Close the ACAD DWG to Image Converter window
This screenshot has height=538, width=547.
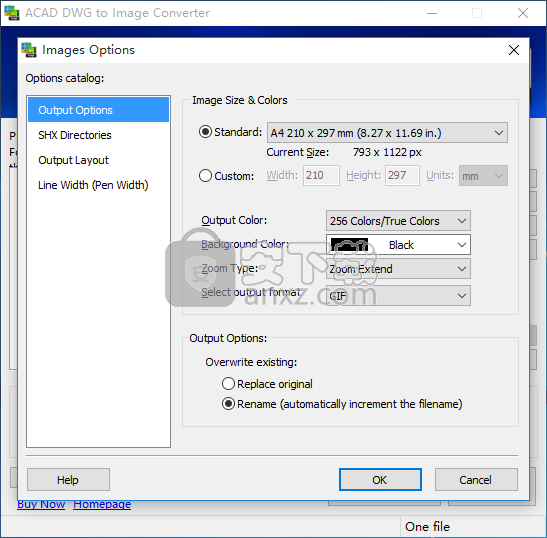point(523,13)
